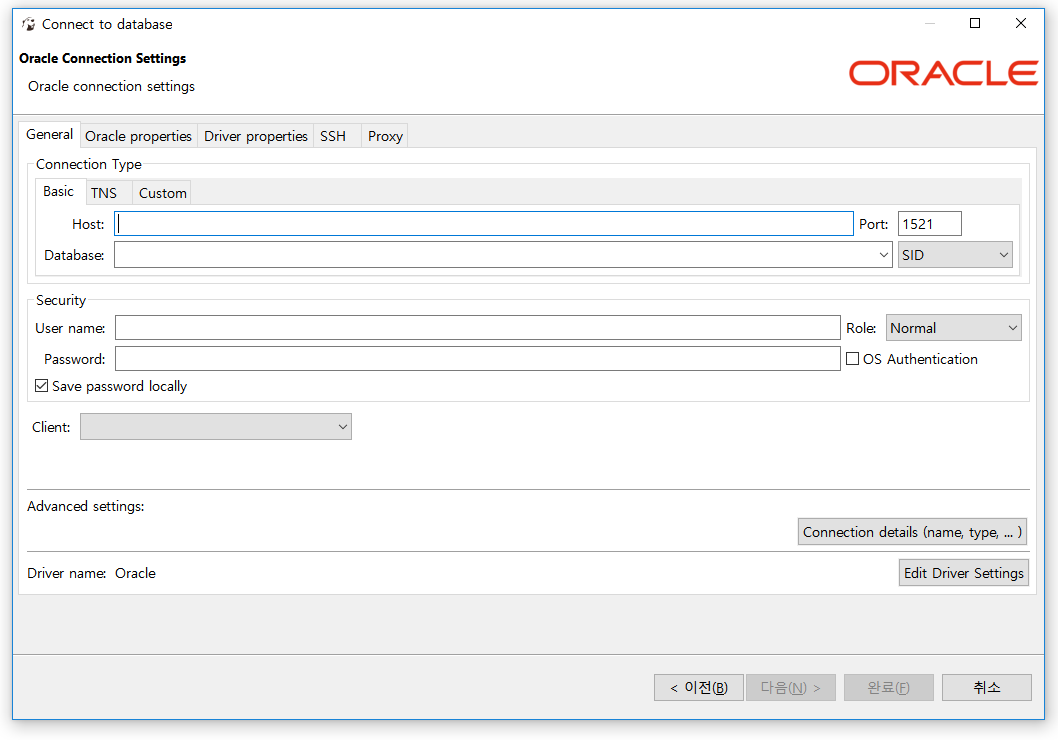Select the Custom connection type tab

163,194
